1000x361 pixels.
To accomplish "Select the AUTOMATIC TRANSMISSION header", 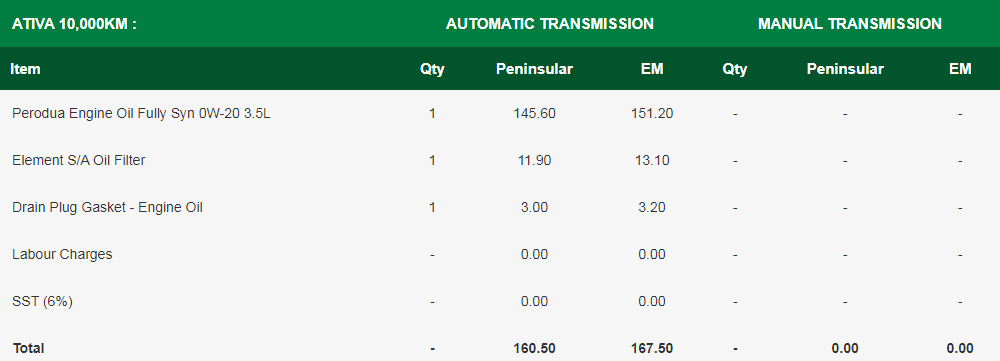I will [550, 24].
